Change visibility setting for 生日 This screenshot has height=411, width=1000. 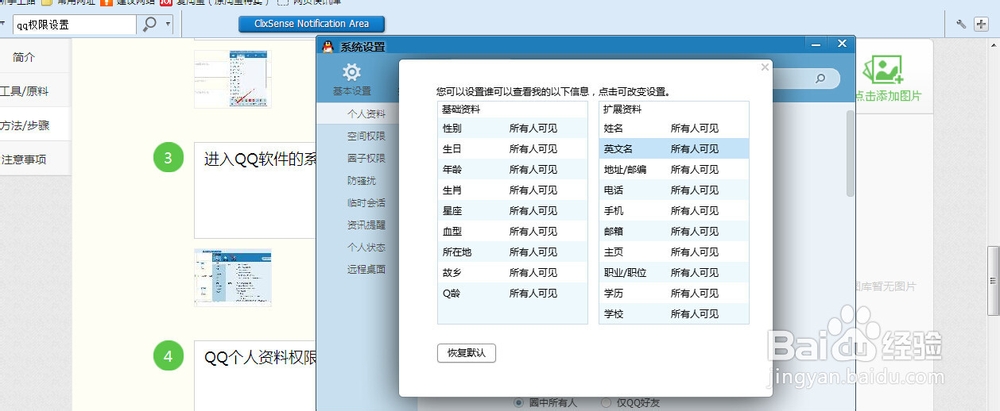pyautogui.click(x=533, y=149)
